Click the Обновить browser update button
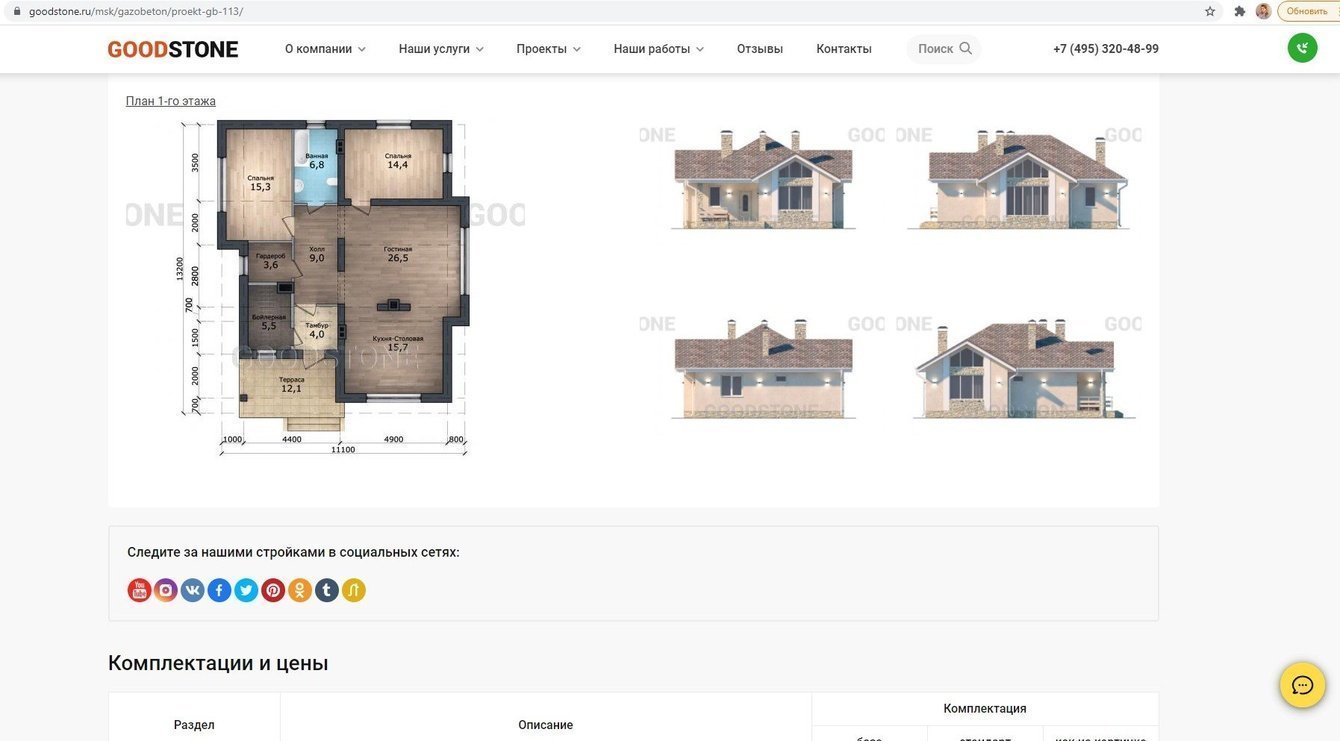 click(1307, 11)
